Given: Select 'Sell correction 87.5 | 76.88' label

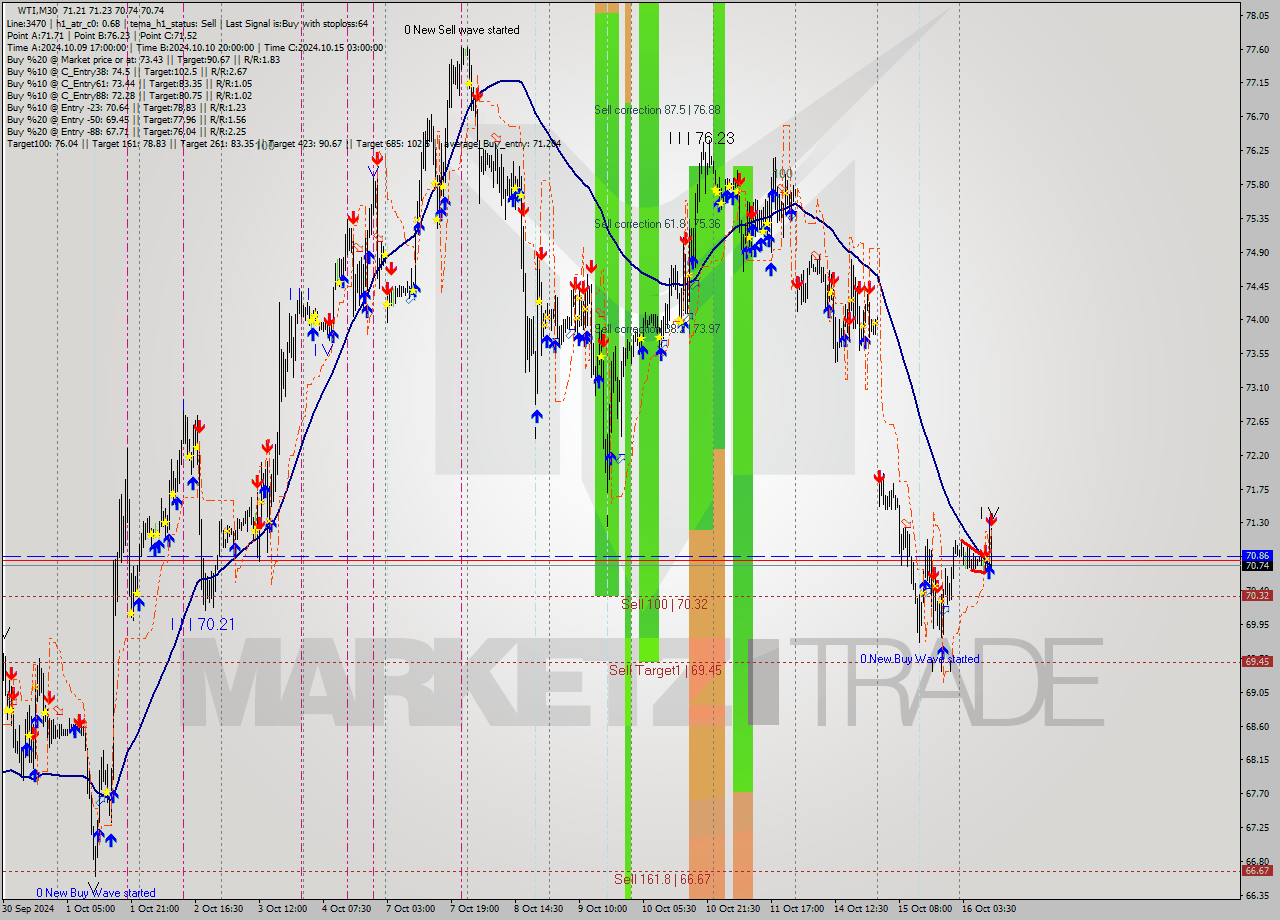Looking at the screenshot, I should (x=657, y=110).
